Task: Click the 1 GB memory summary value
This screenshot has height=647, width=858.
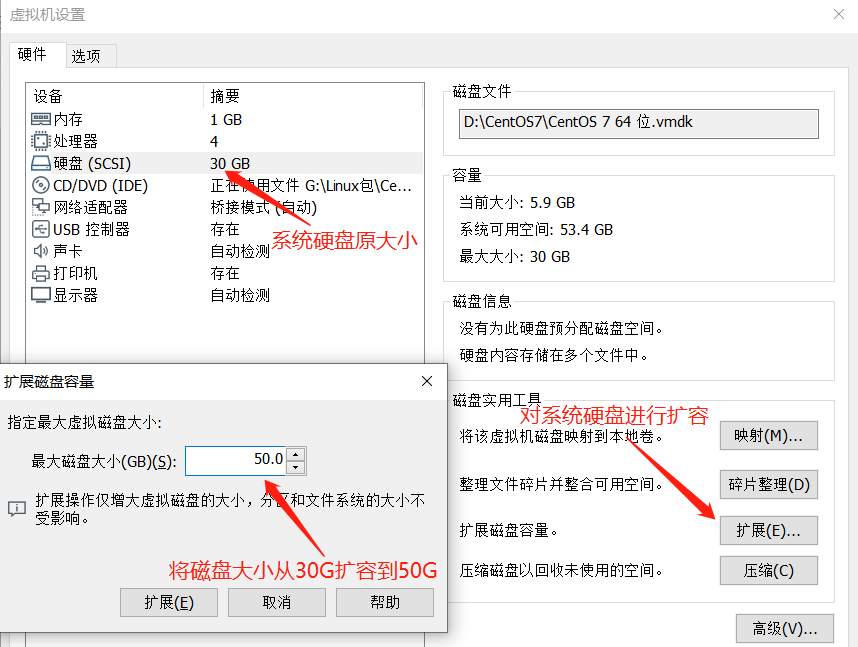Action: click(x=226, y=119)
